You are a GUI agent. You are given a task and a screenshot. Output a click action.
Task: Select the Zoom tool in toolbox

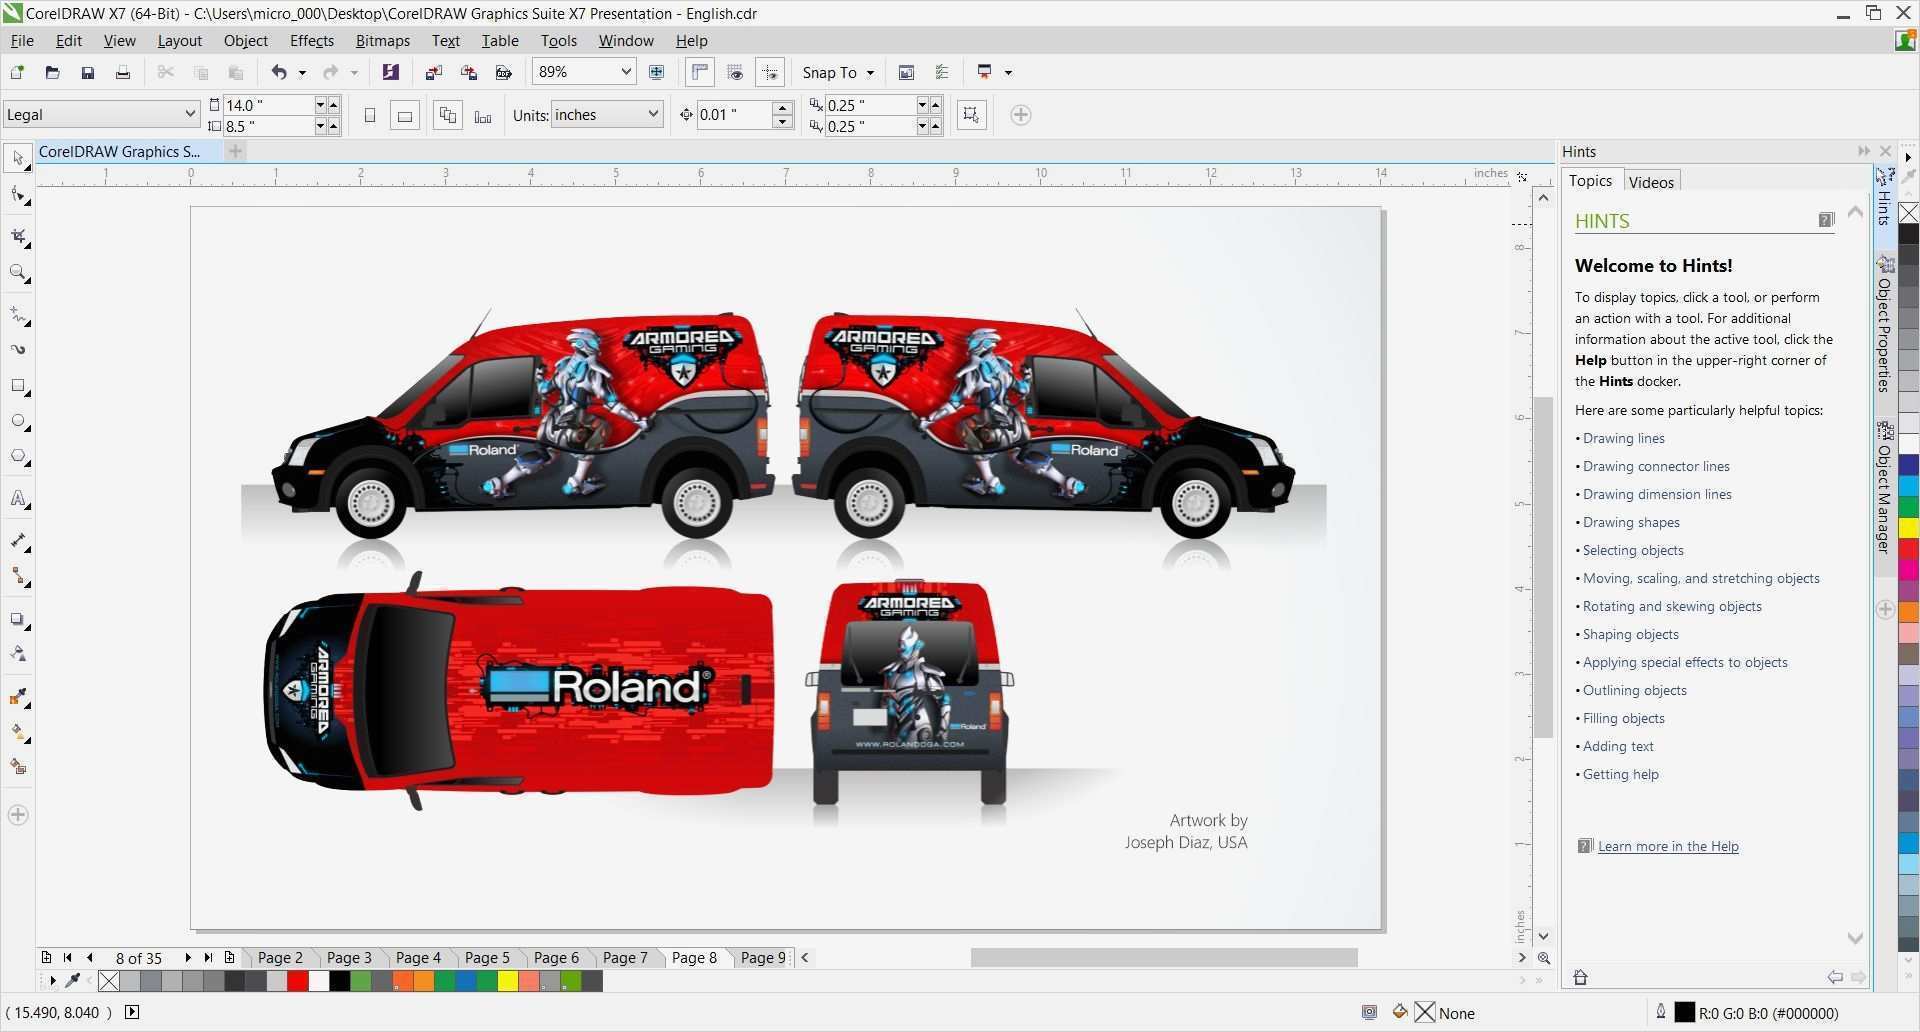(18, 273)
